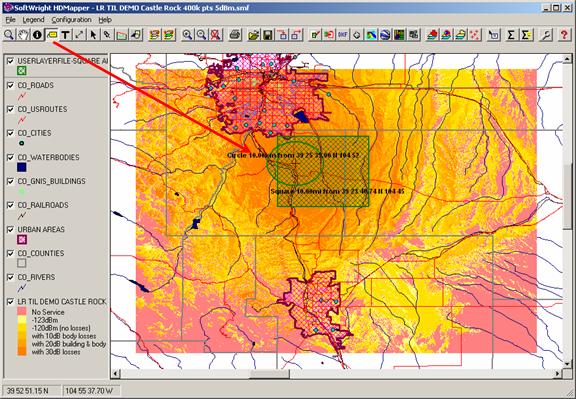Viewport: 576px width, 399px height.
Task: Click the map's vertical scrollbar up arrow
Action: pos(567,58)
